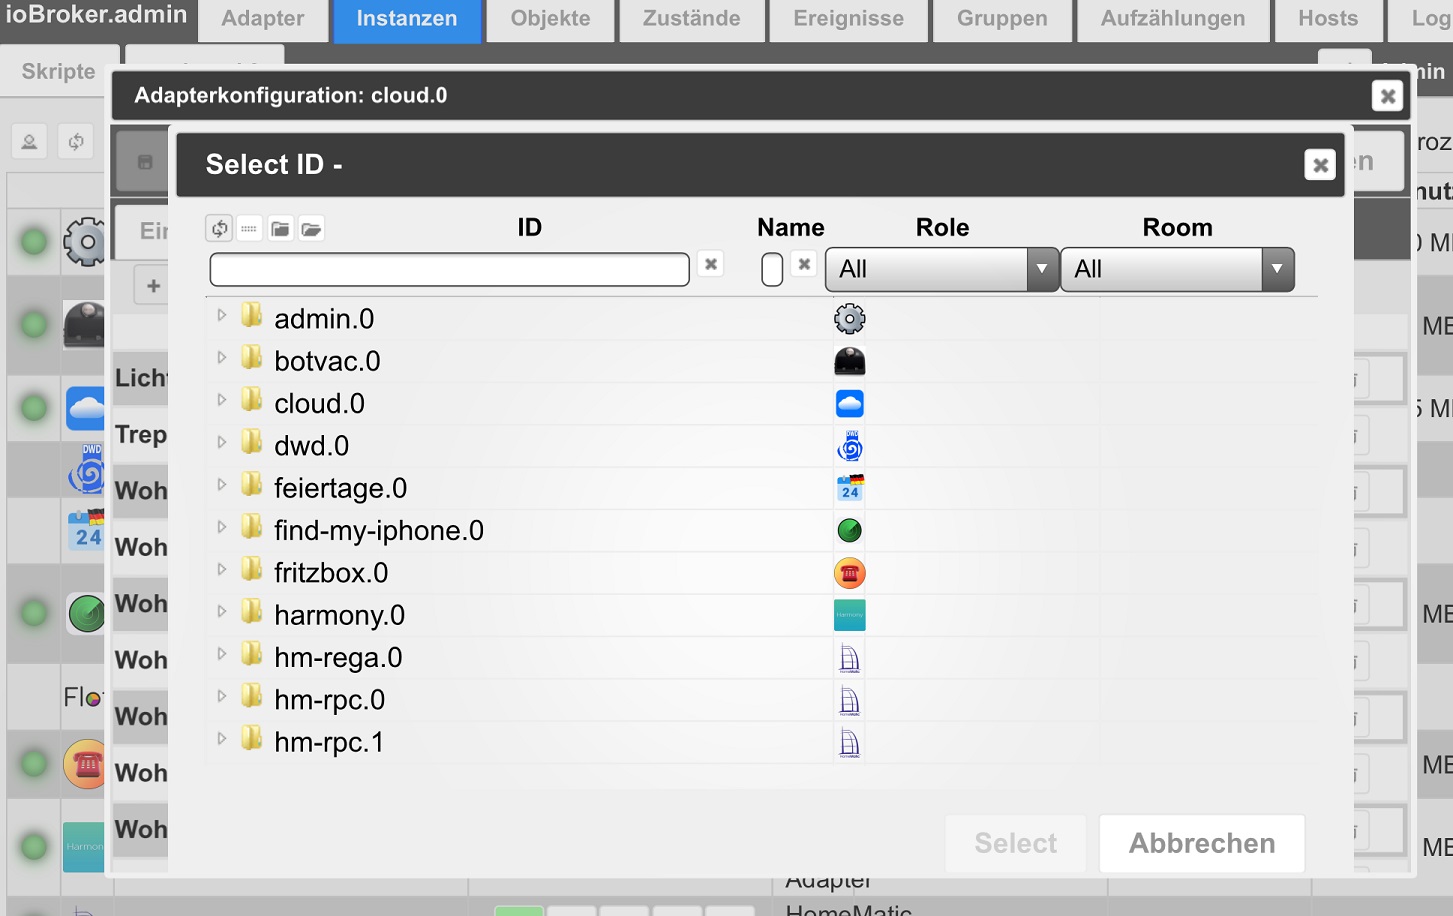Click the cloud.0 cloud icon in the list
Viewport: 1453px width, 916px height.
(x=849, y=404)
